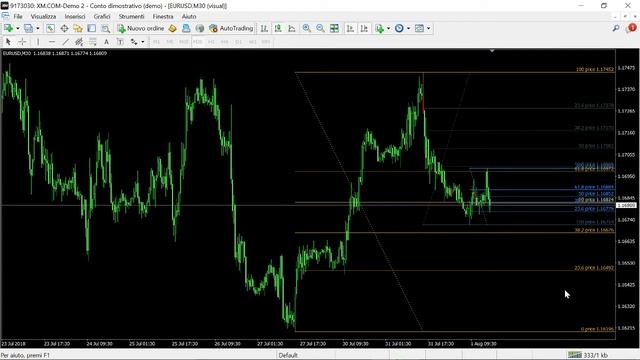
Task: Toggle the Data Window crosshair-circle icon
Action: click(64, 28)
